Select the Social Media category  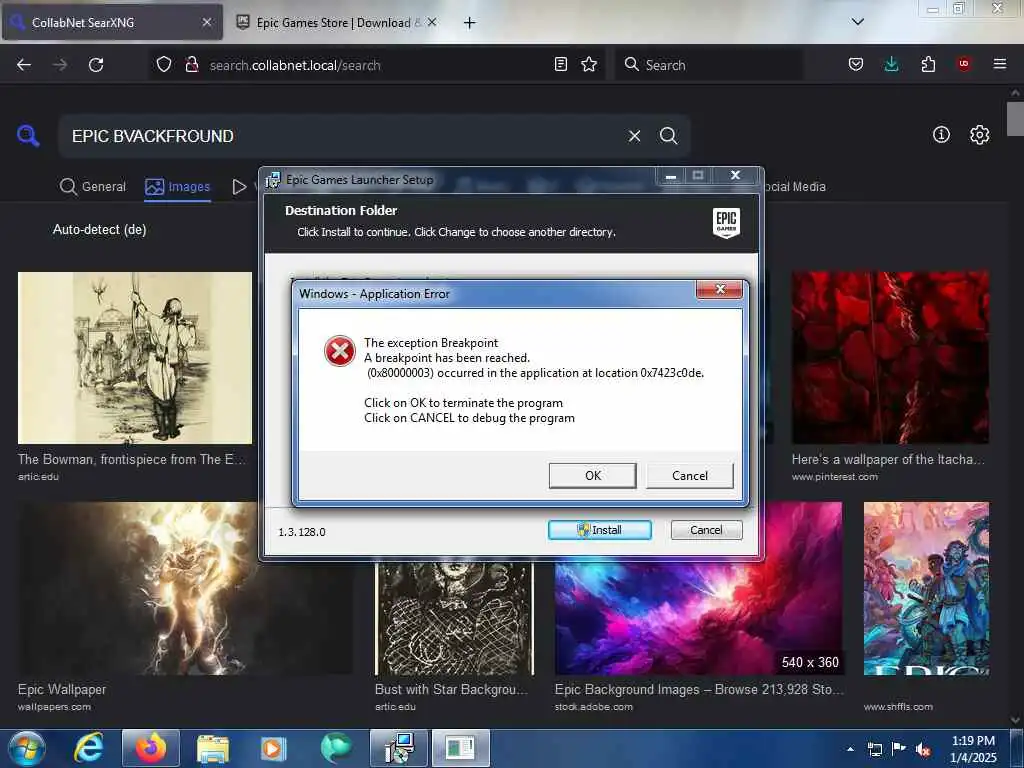tap(793, 187)
